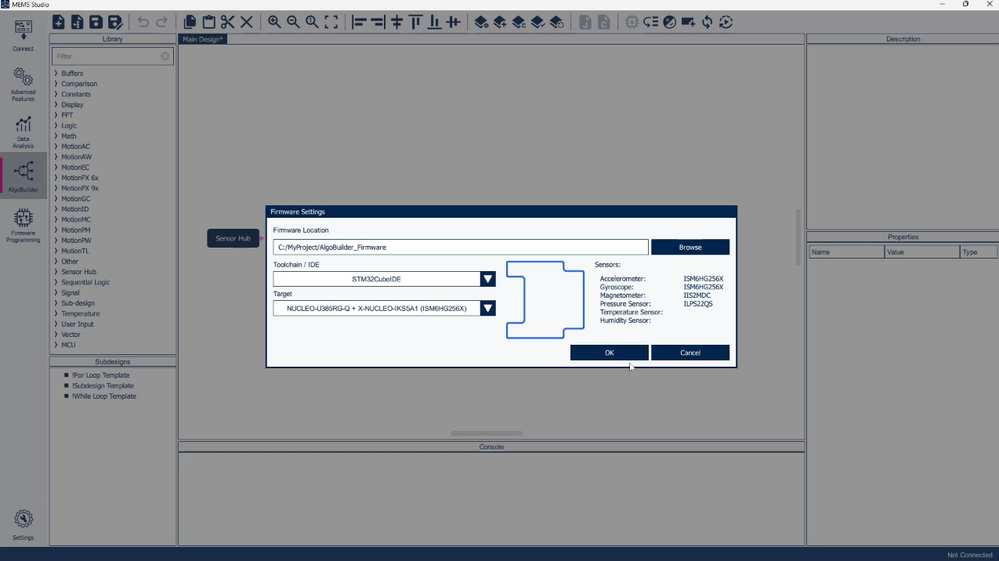Image resolution: width=999 pixels, height=561 pixels.
Task: Click the Type column header in Properties
Action: click(979, 252)
